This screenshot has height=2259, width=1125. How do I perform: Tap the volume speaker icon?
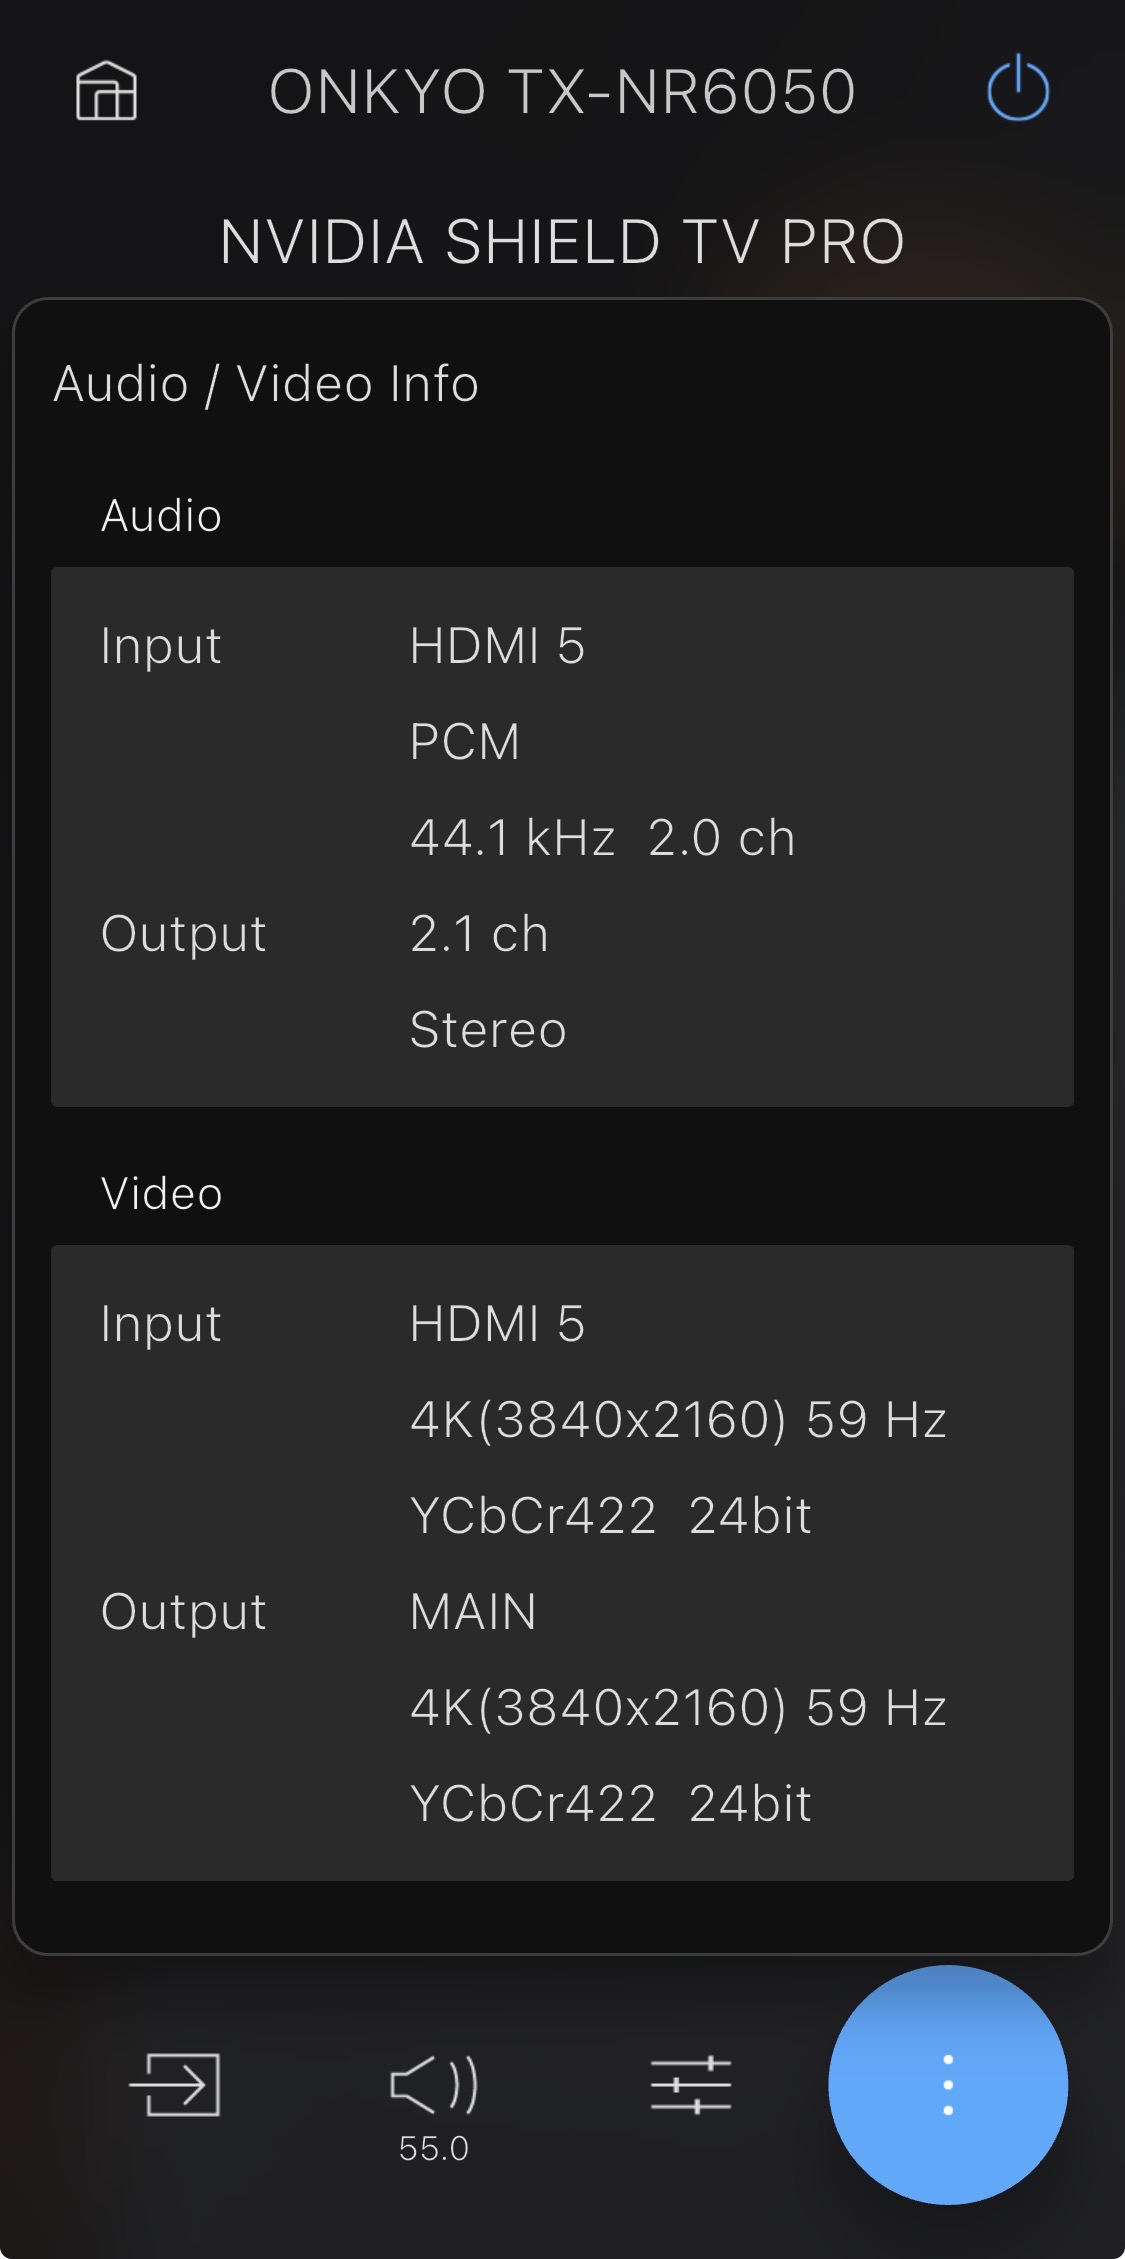(434, 2084)
